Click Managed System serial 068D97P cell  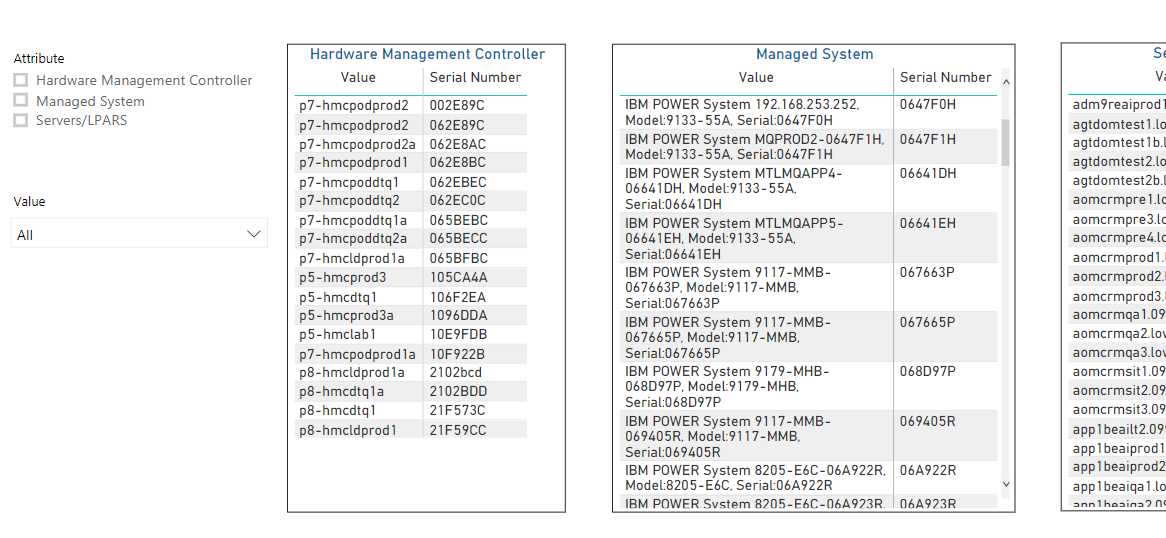pyautogui.click(x=928, y=371)
